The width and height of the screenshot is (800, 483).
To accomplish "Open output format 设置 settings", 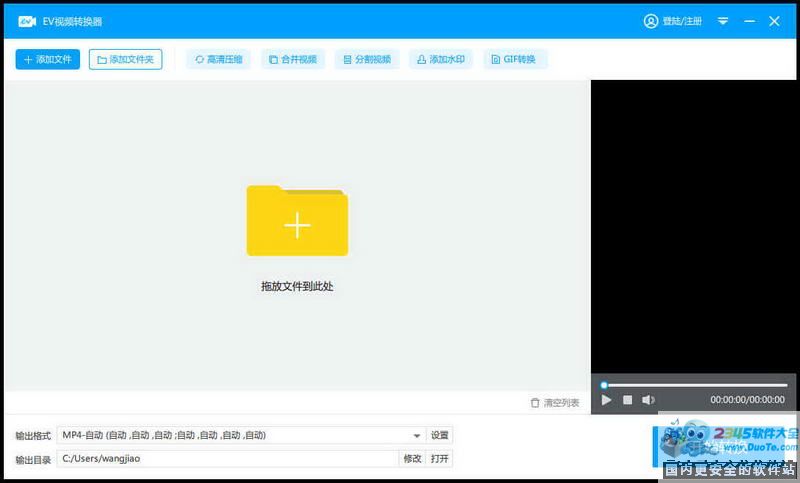I will 440,435.
